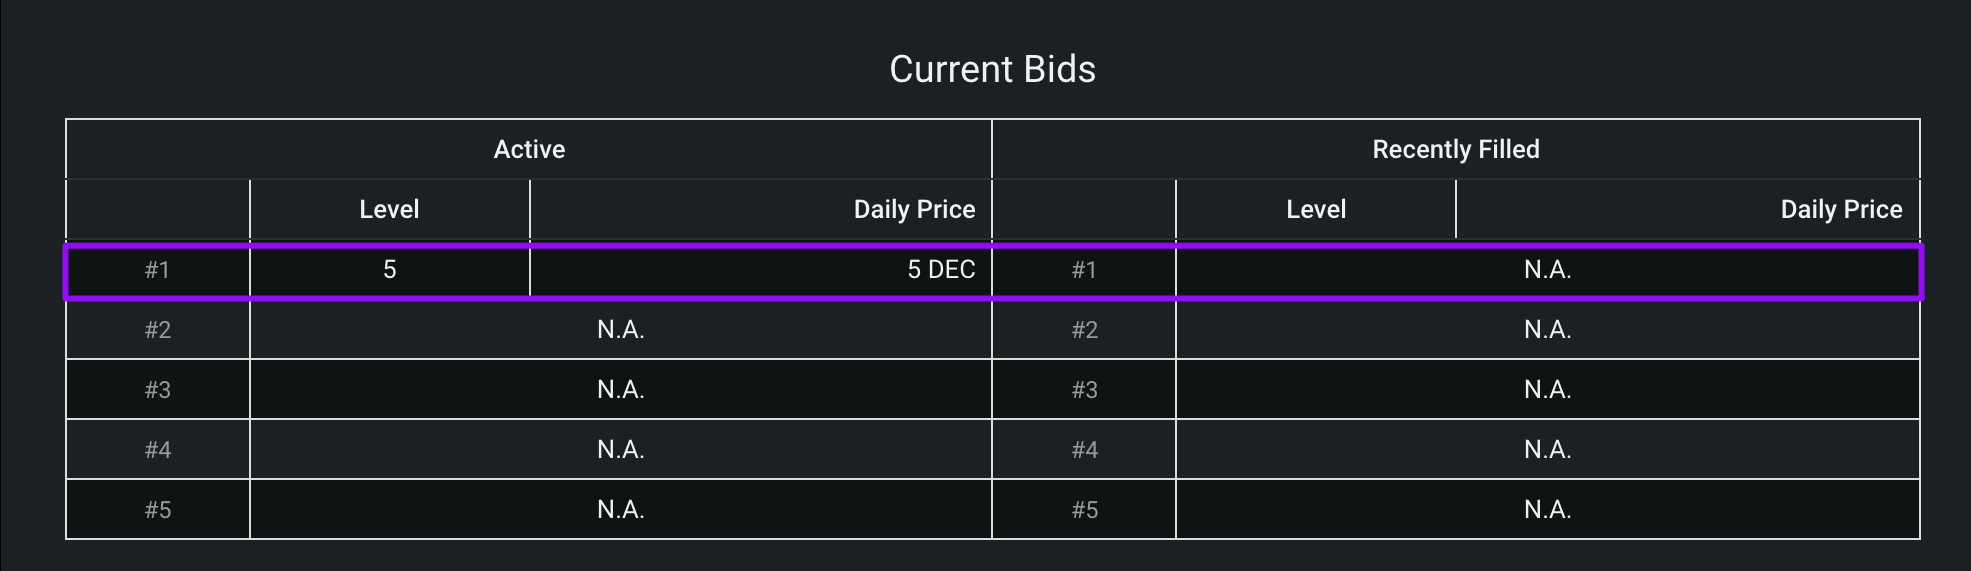
Task: Click the Current Bids title
Action: coord(993,69)
